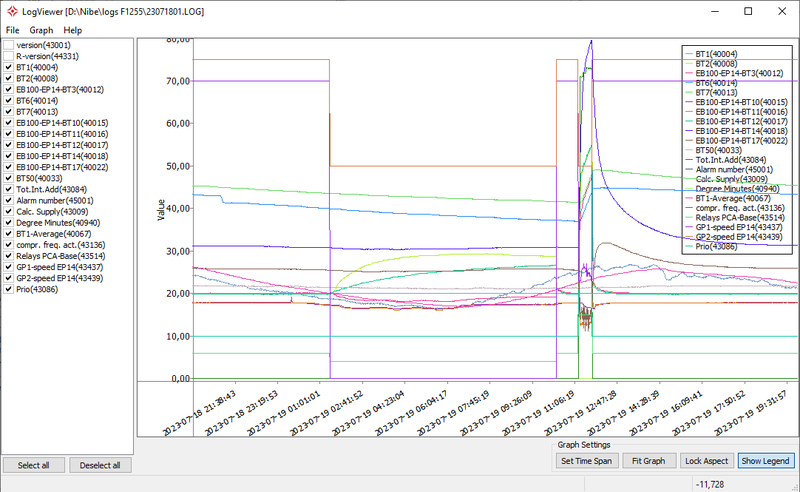This screenshot has height=492, width=800.
Task: Toggle EB100-EP14-BT3(40012) checkbox
Action: point(8,89)
